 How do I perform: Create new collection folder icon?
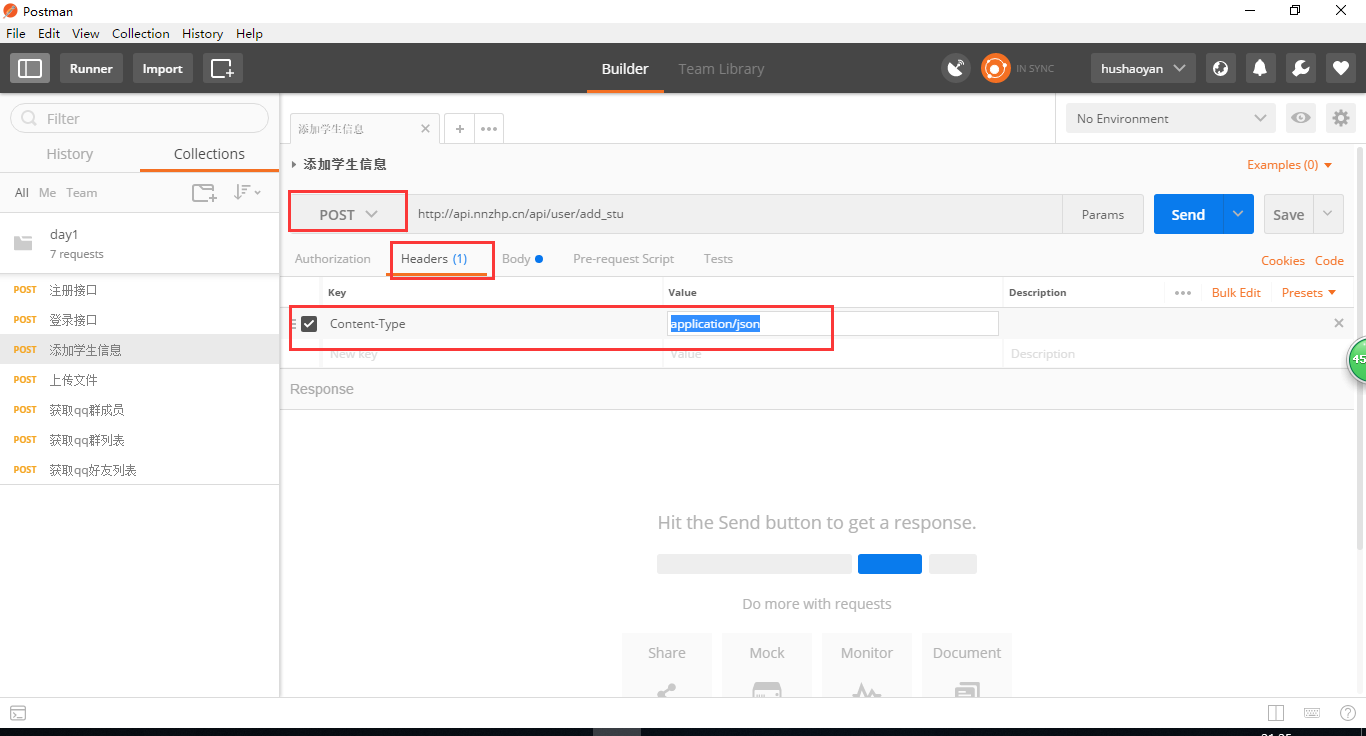(204, 192)
